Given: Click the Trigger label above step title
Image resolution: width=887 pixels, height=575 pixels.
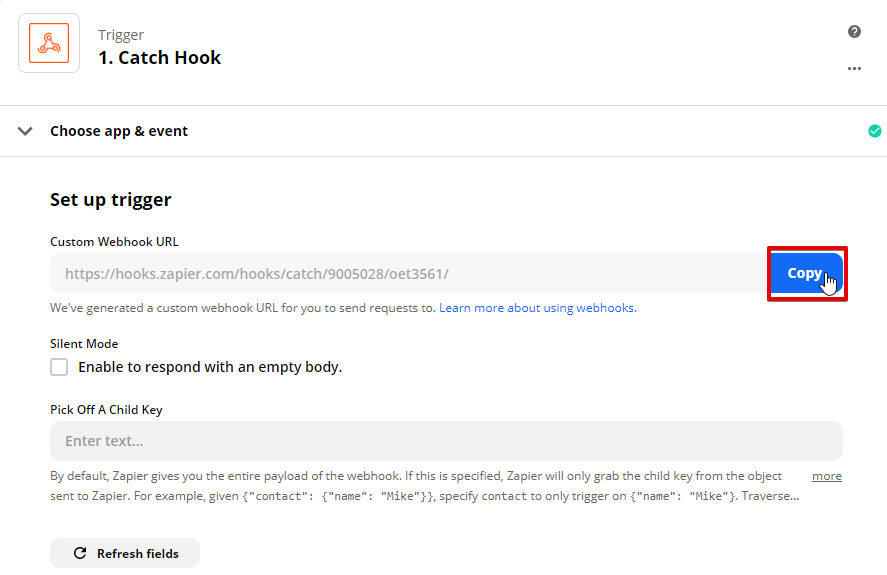Looking at the screenshot, I should point(121,35).
